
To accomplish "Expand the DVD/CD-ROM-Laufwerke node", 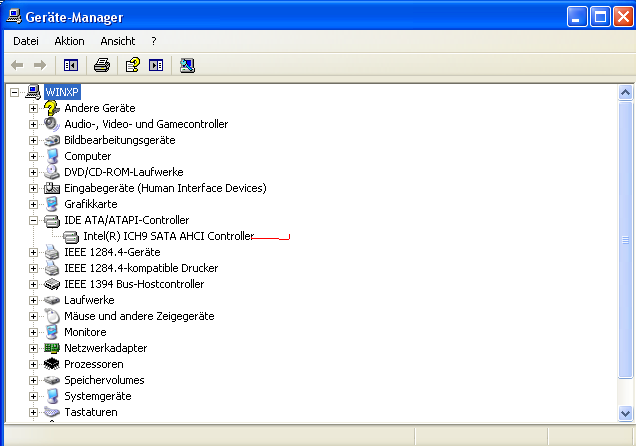I will pos(33,172).
